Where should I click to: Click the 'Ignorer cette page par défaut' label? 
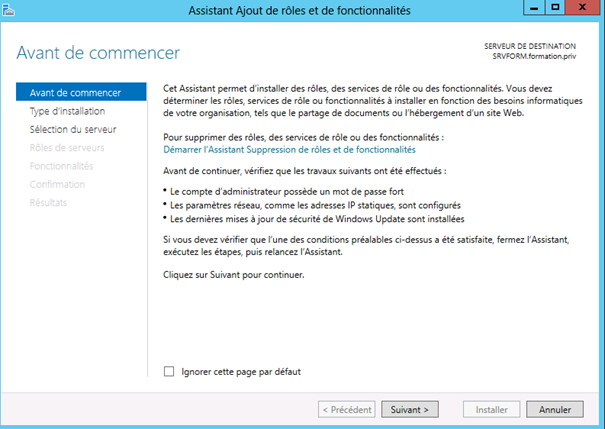coord(241,372)
